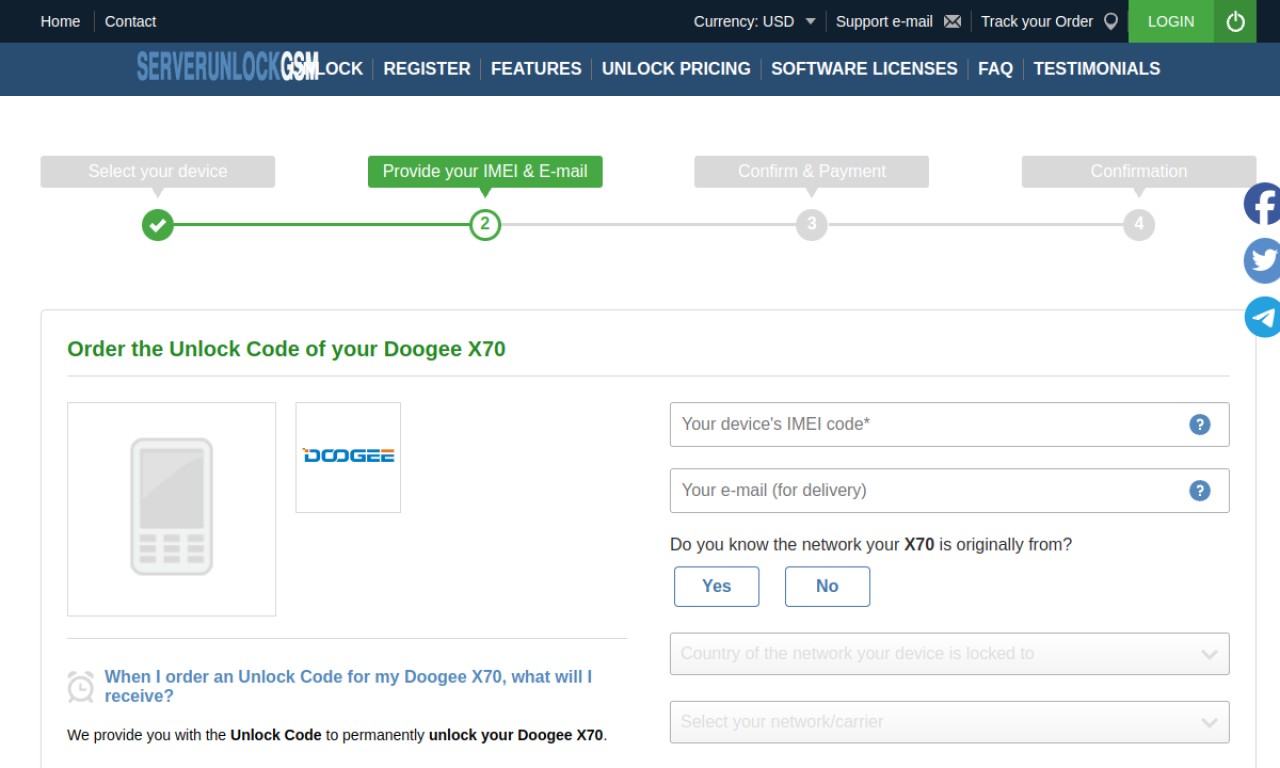
Task: Click the help icon in the IMEI field
Action: (1200, 424)
